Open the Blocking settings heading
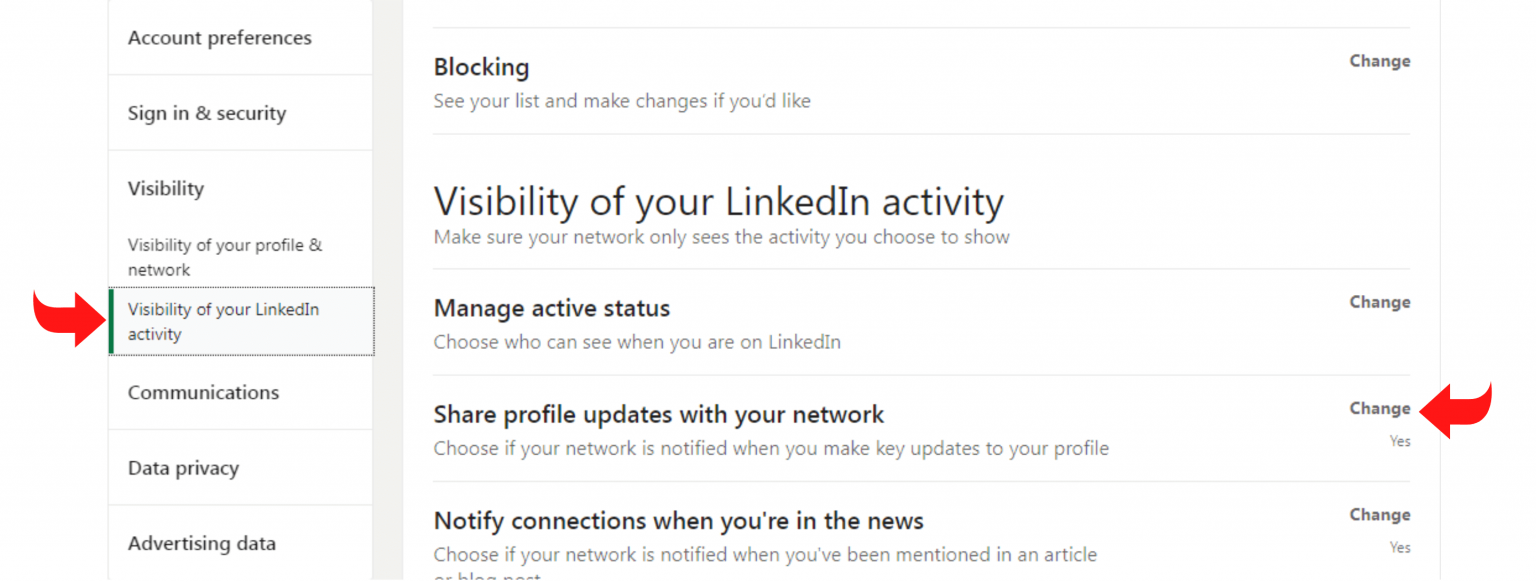 click(481, 66)
